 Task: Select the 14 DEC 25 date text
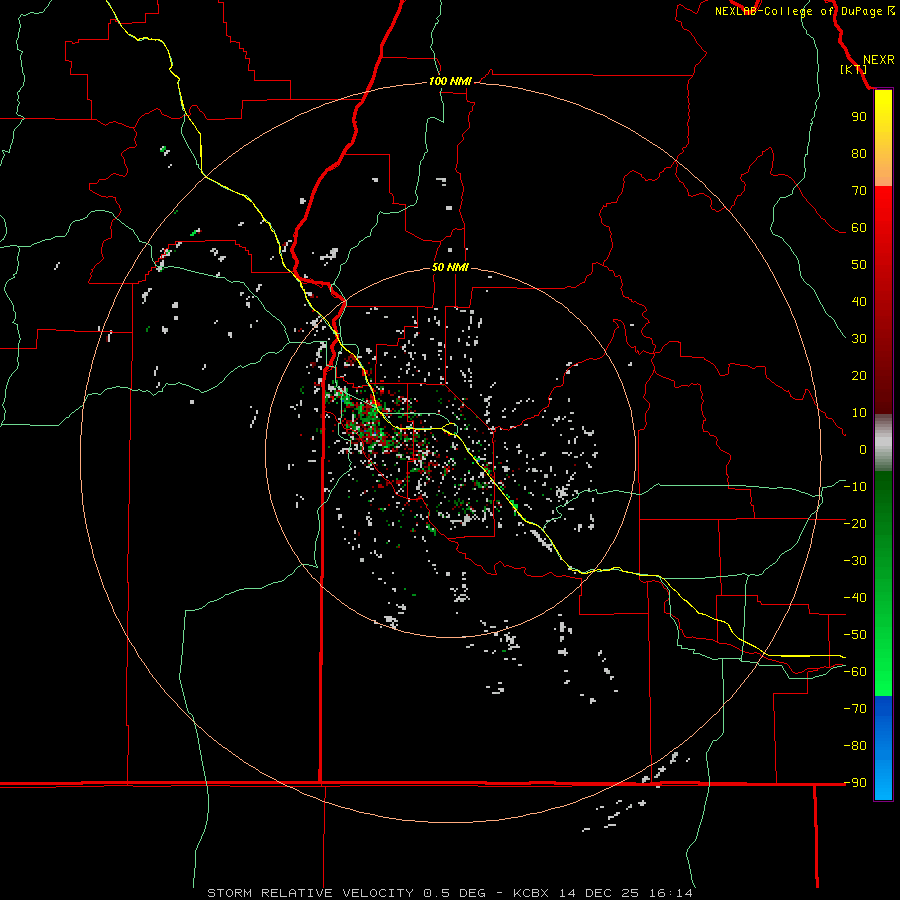click(x=599, y=893)
